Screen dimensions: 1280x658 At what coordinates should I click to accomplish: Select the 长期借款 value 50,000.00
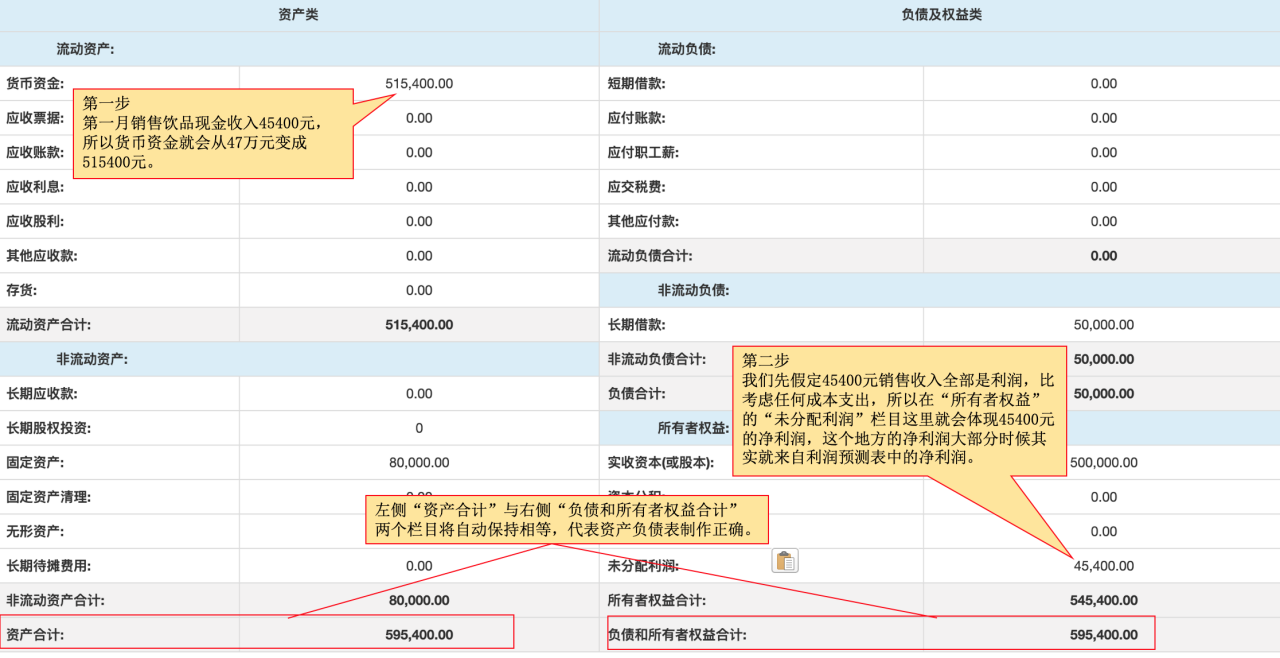click(1103, 325)
